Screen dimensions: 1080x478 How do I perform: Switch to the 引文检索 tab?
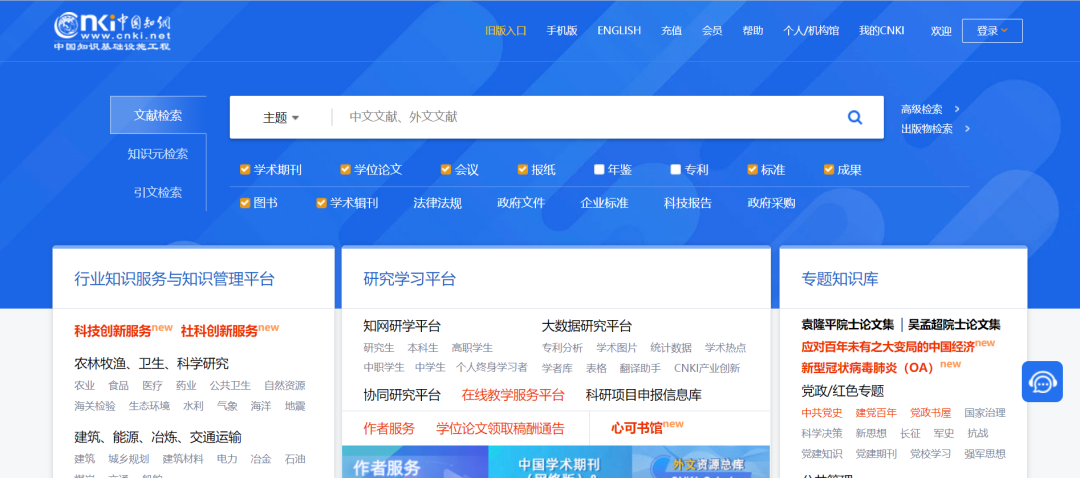(x=158, y=192)
